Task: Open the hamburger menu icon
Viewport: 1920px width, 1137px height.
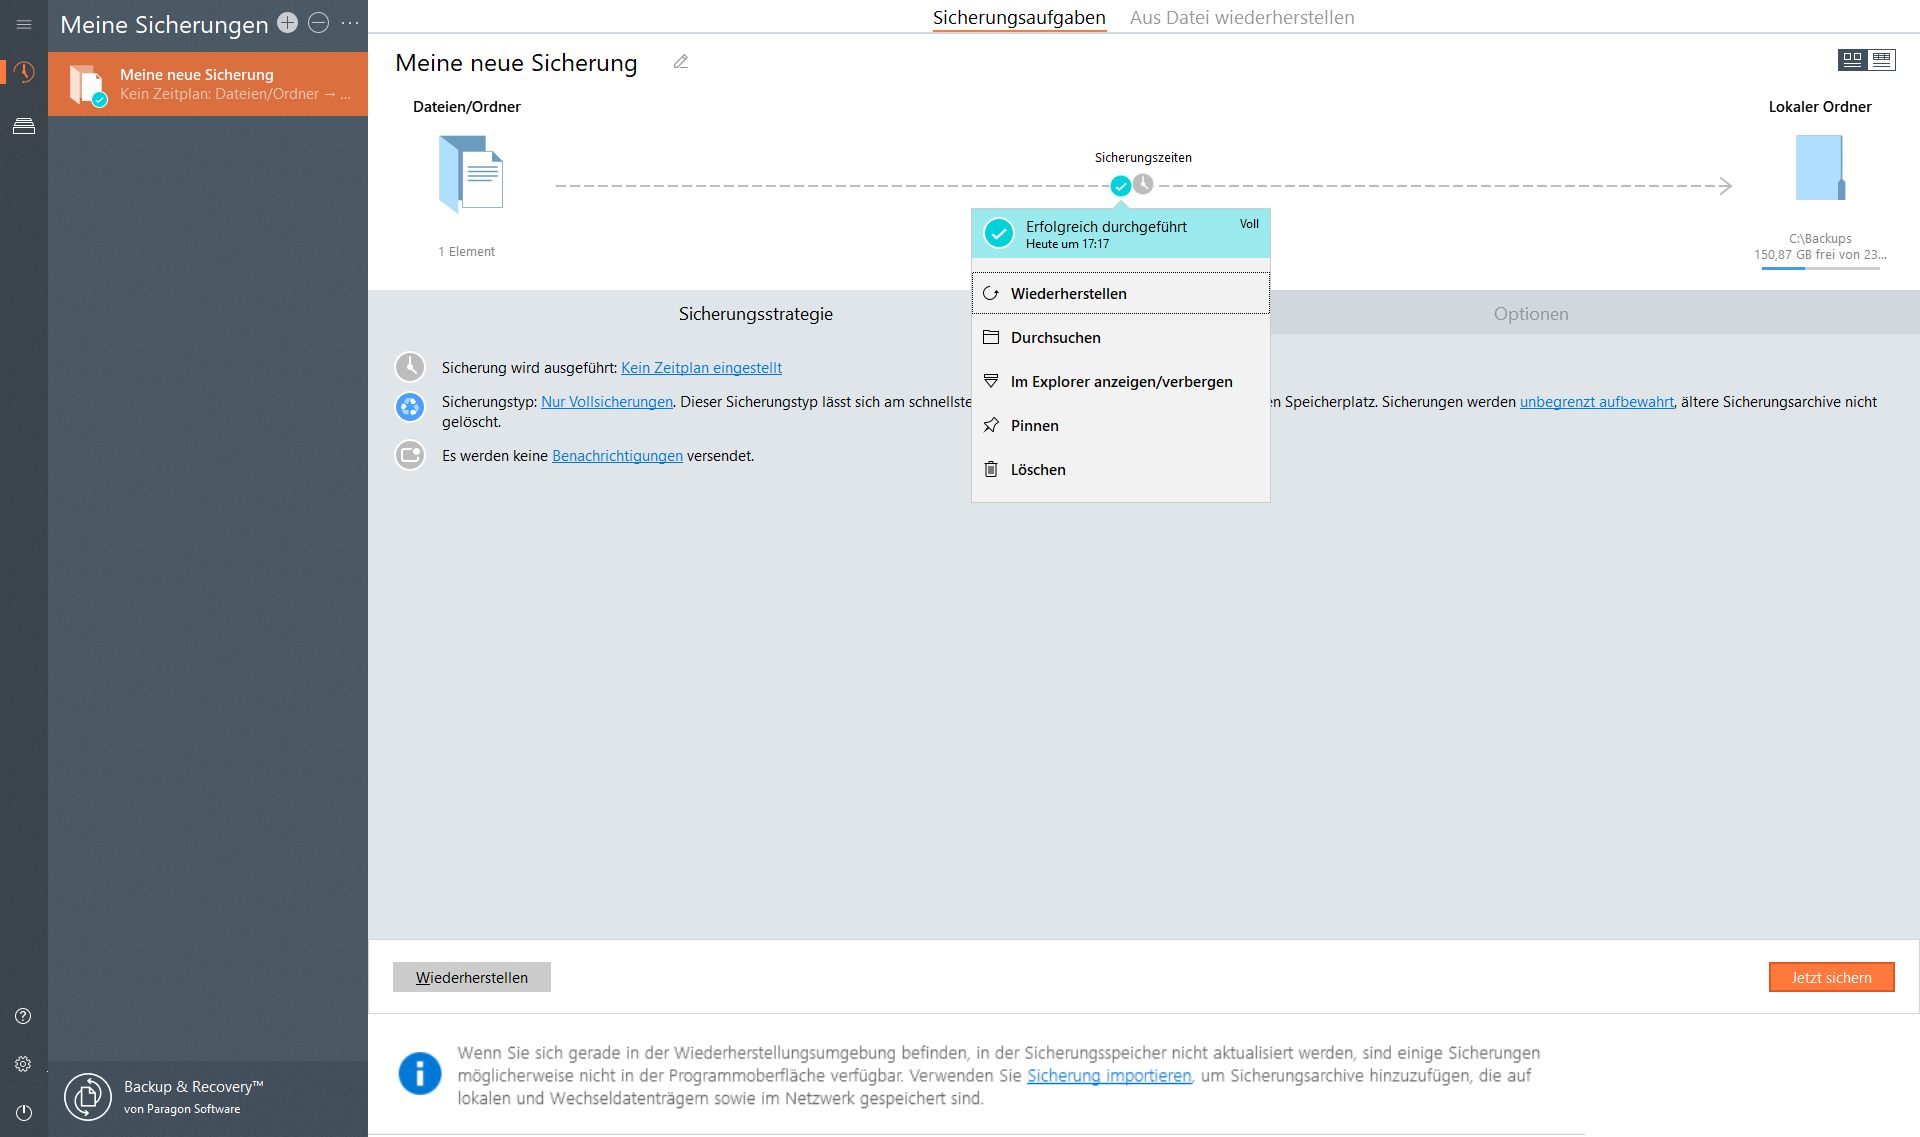Action: (x=24, y=24)
